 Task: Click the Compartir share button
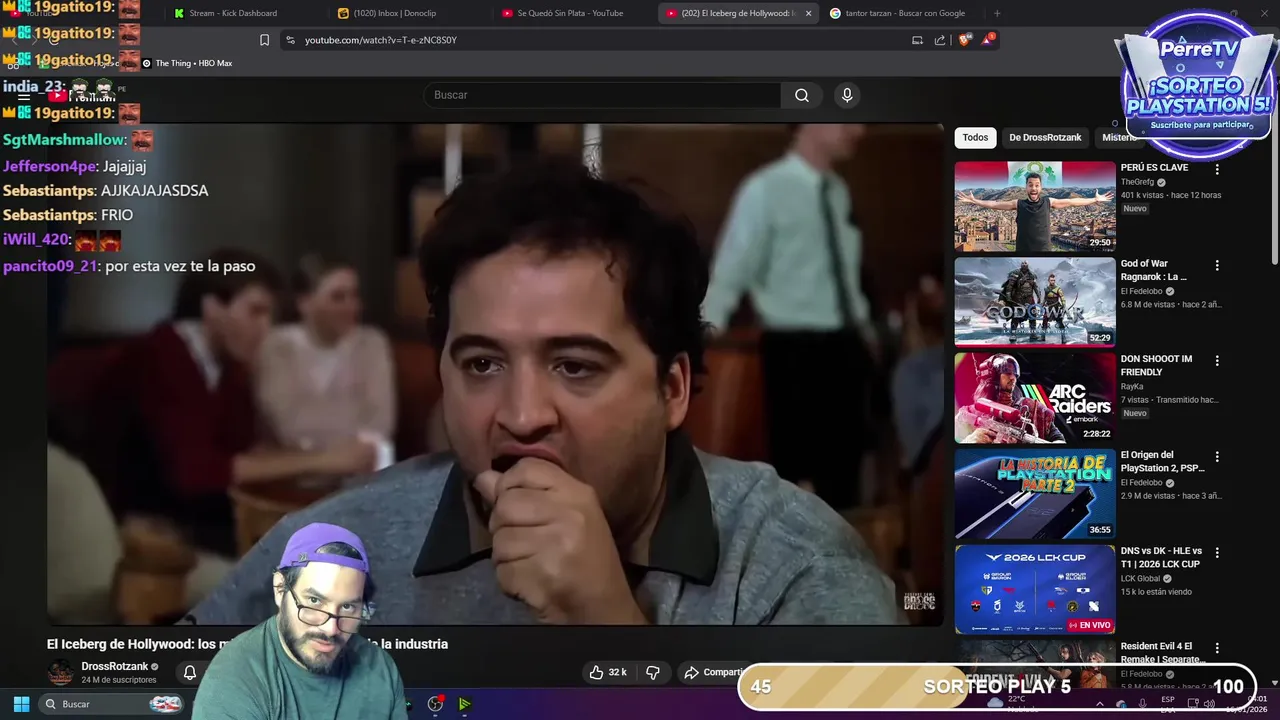pos(713,672)
